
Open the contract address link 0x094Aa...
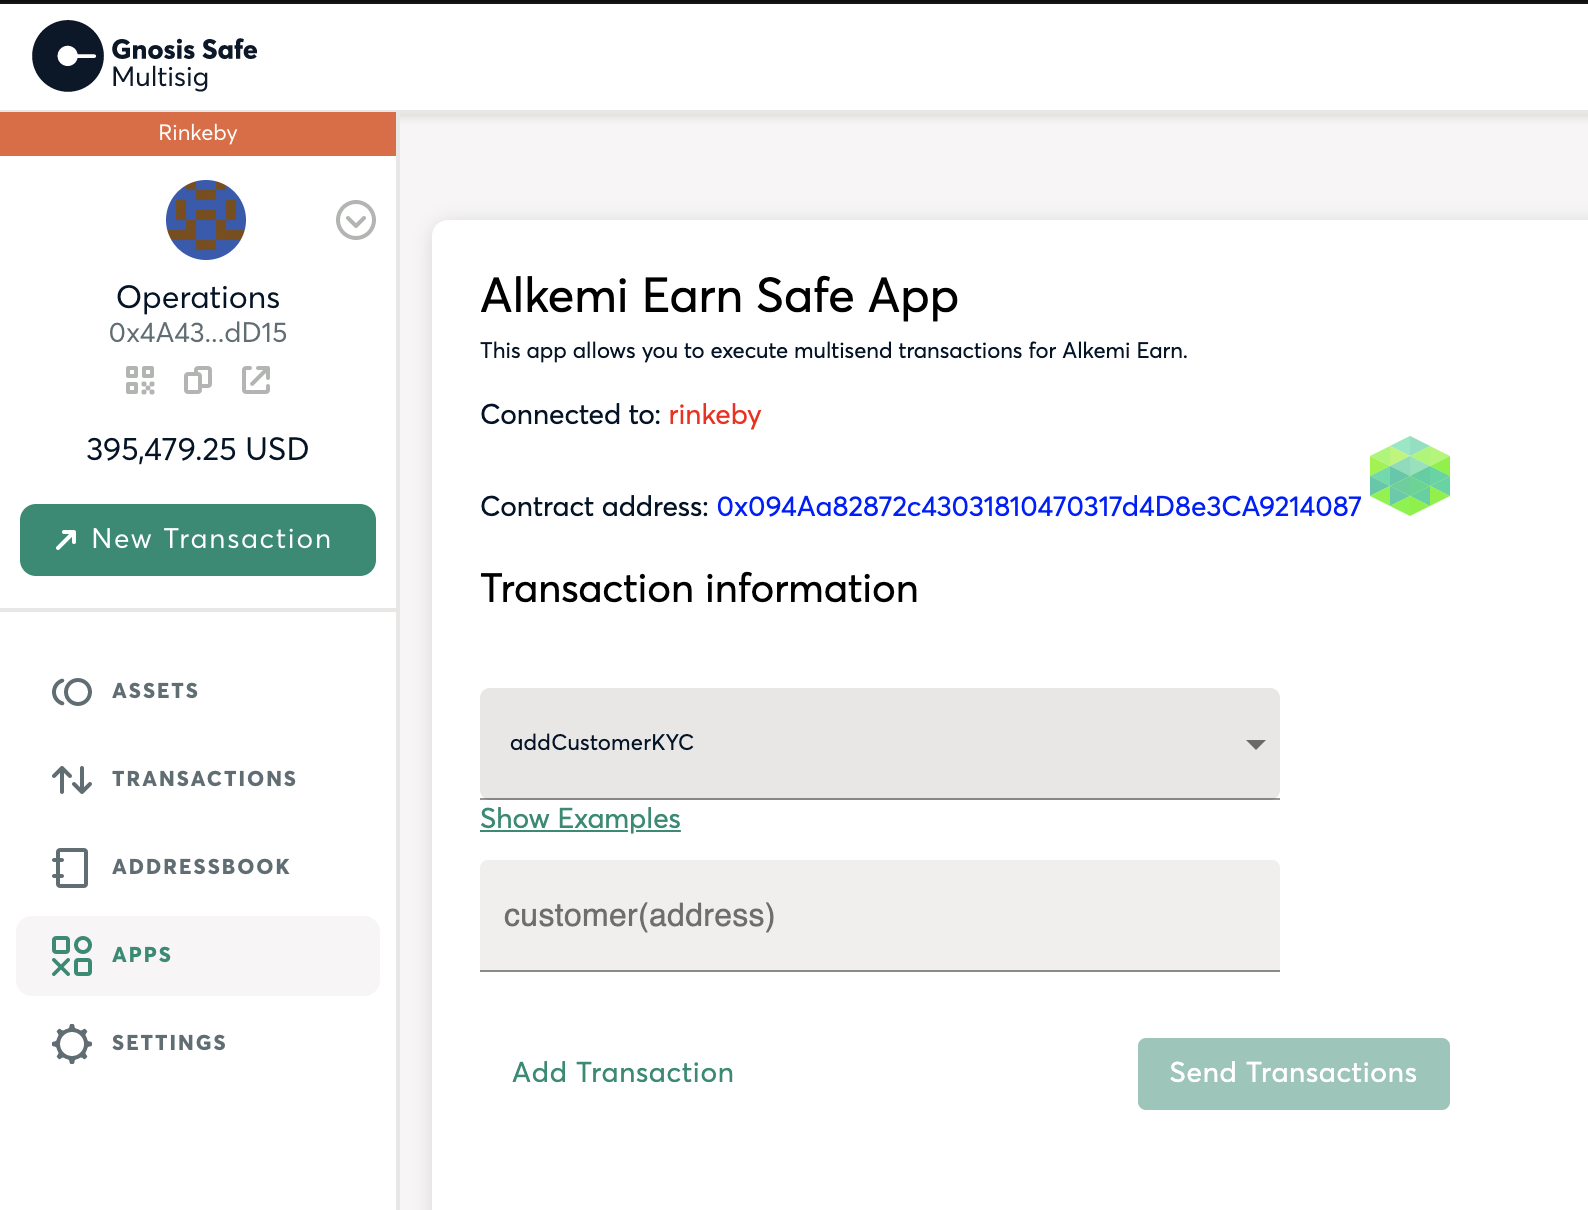[1039, 507]
